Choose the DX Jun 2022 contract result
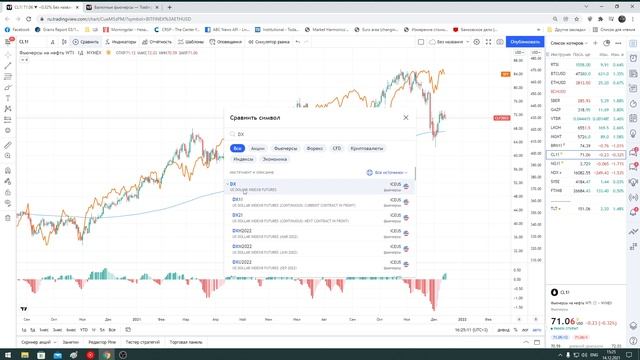This screenshot has width=640, height=360. pos(320,249)
